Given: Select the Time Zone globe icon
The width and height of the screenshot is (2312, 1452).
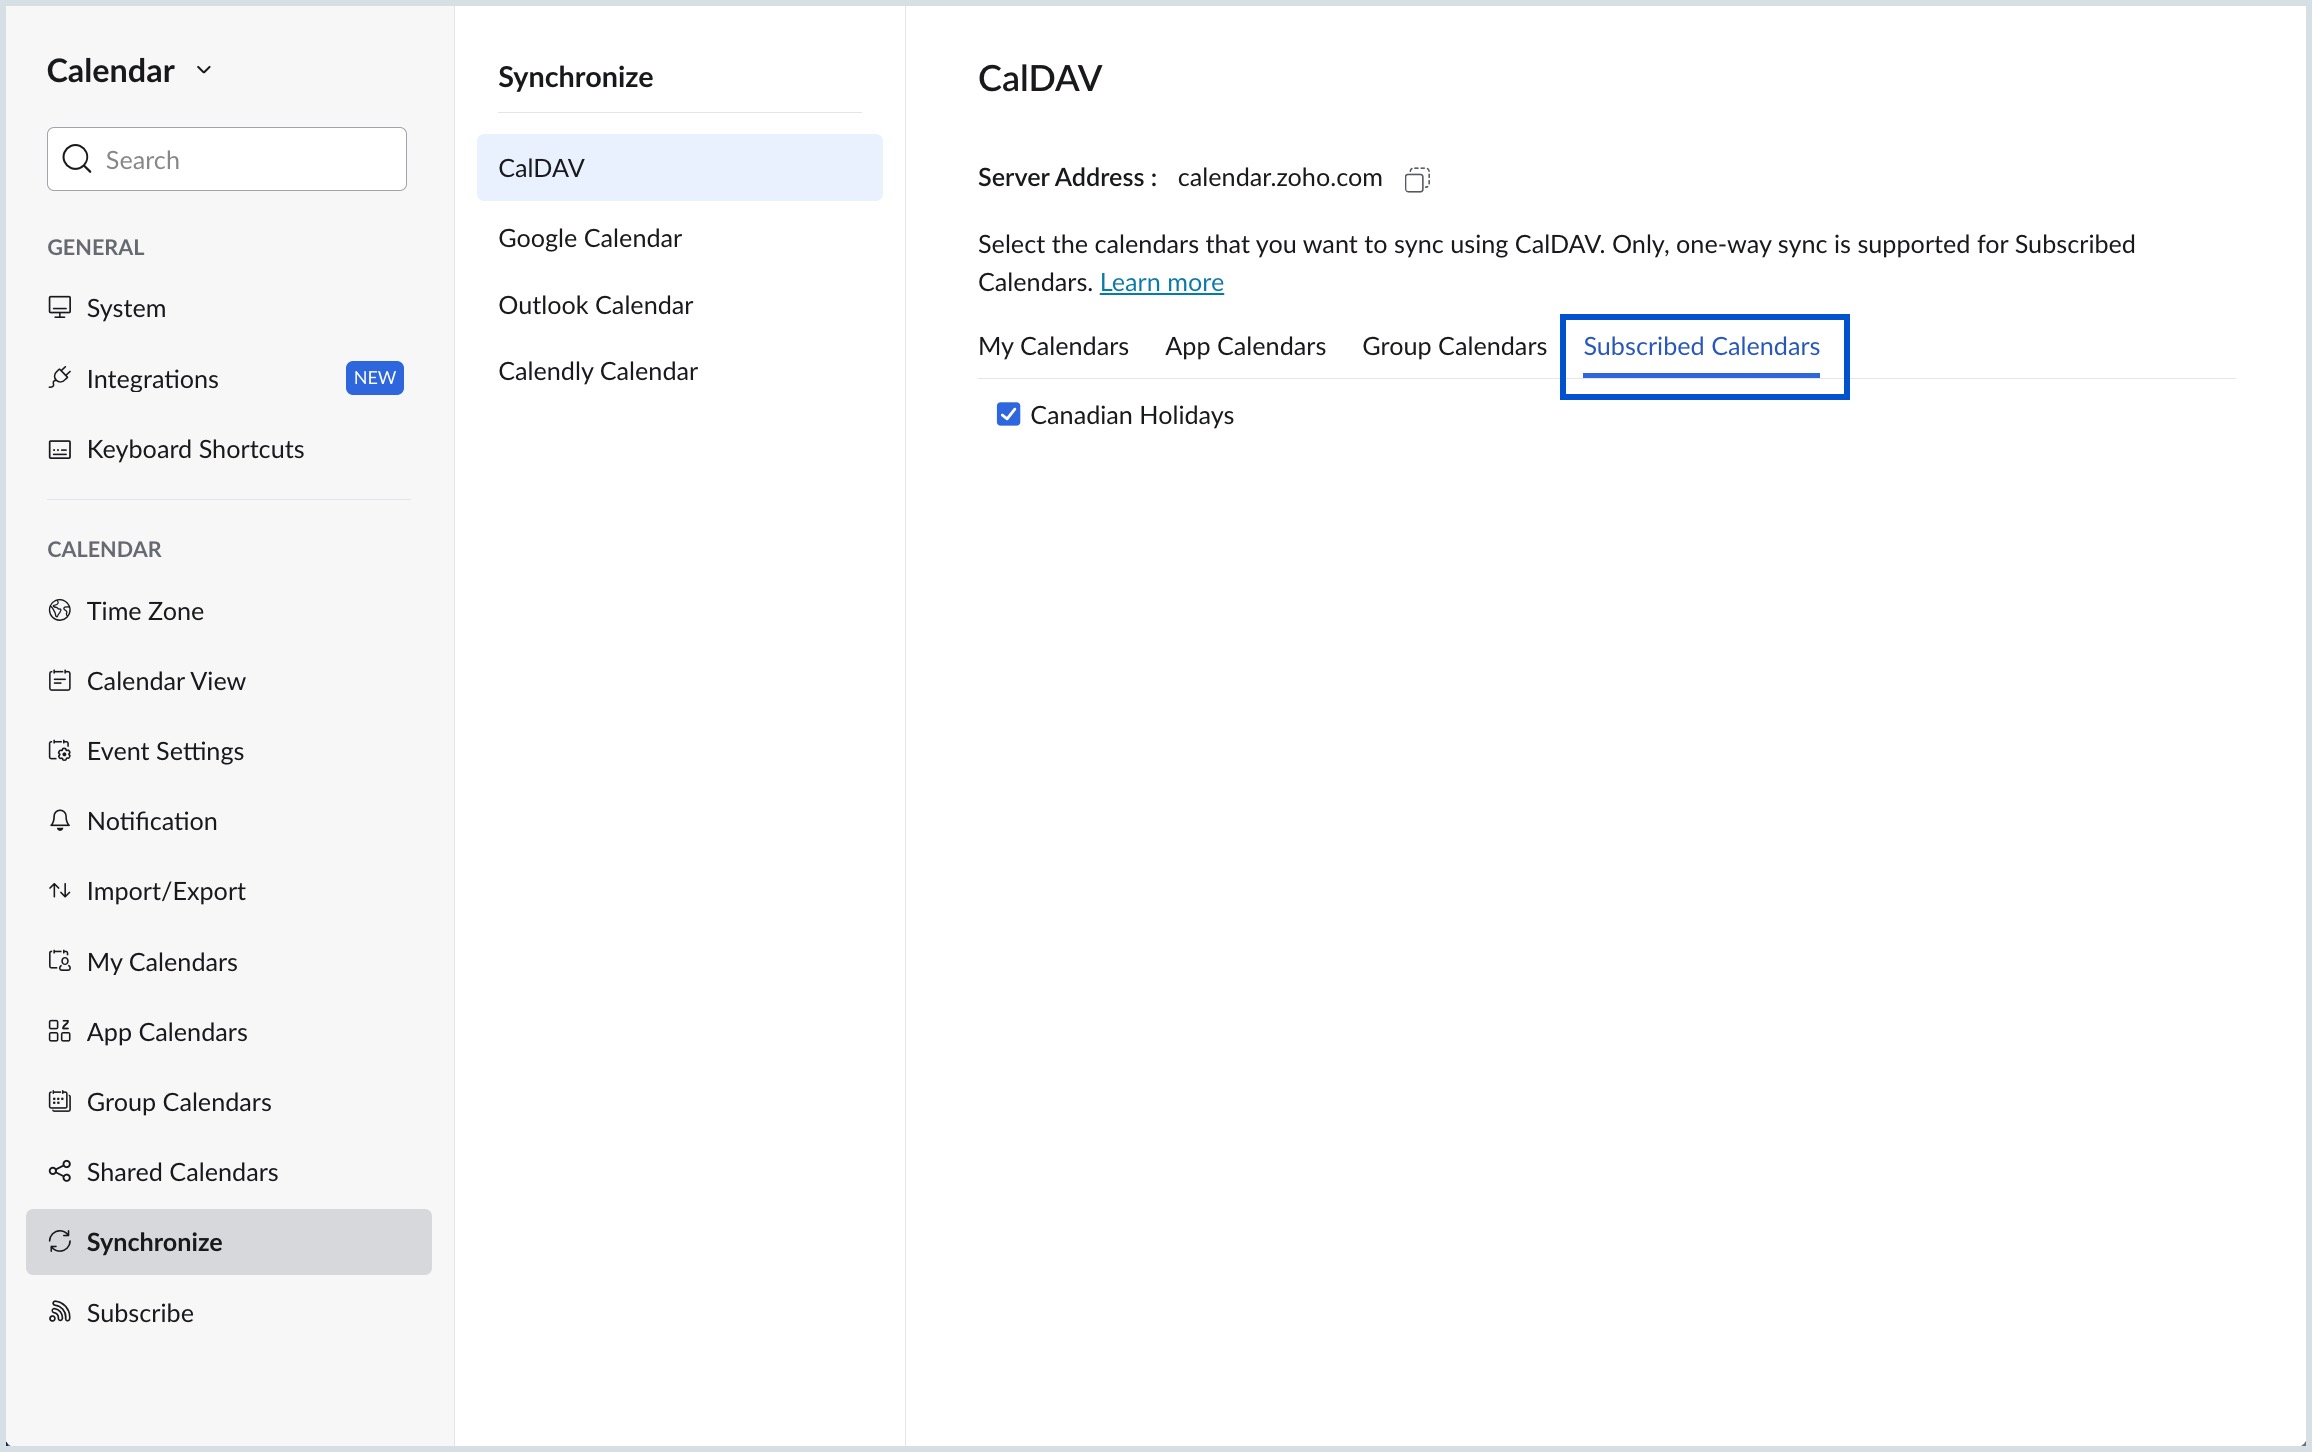Looking at the screenshot, I should 59,610.
